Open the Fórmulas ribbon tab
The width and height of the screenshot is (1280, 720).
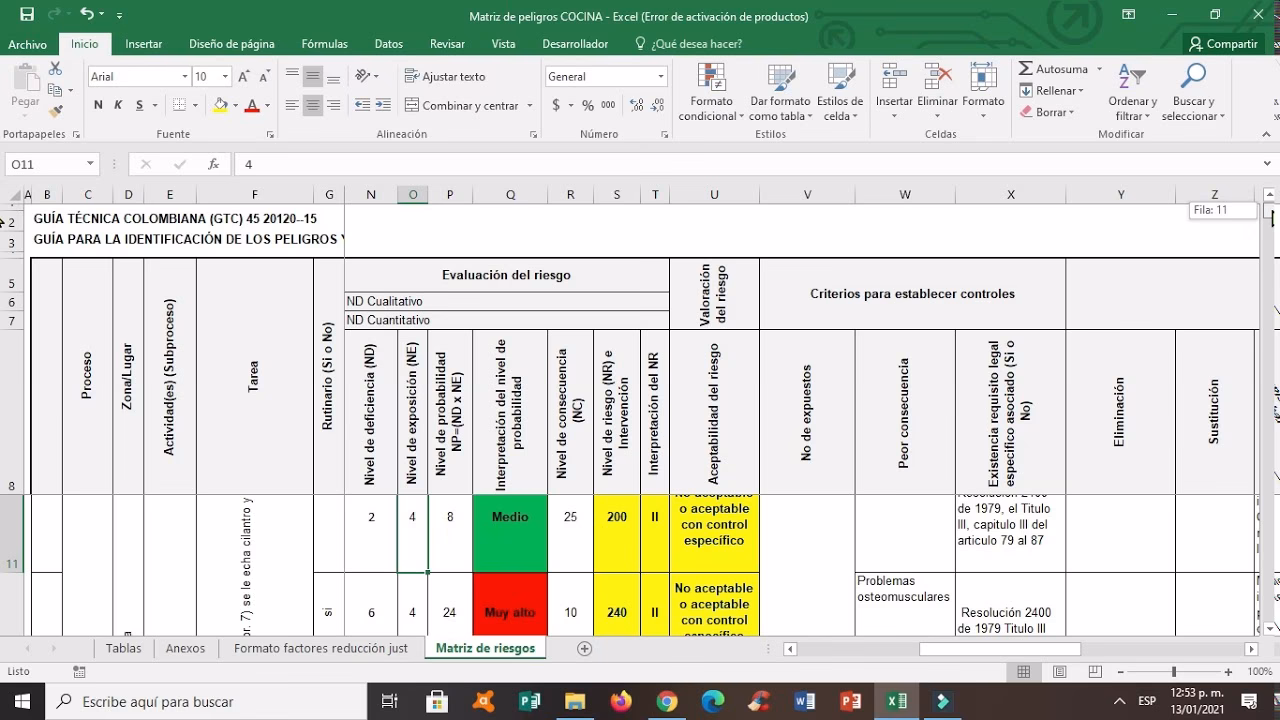coord(324,44)
